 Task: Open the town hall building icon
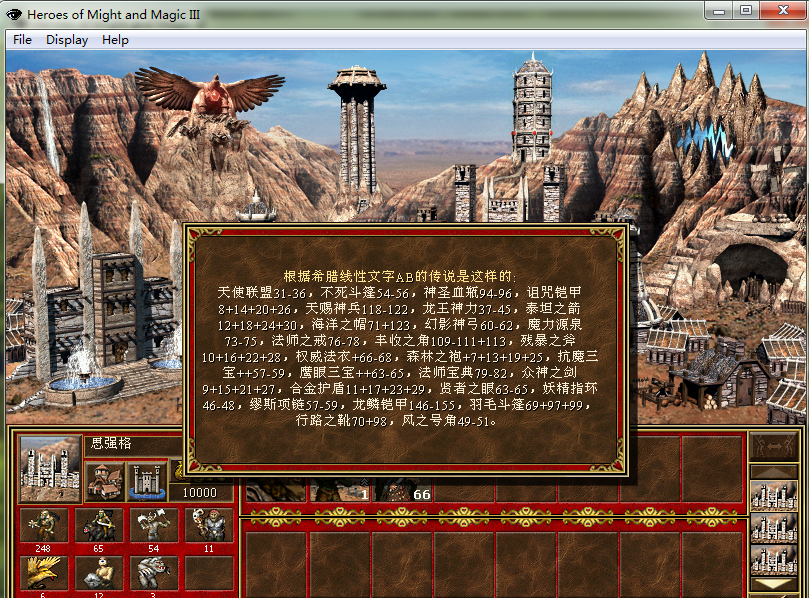(x=105, y=482)
